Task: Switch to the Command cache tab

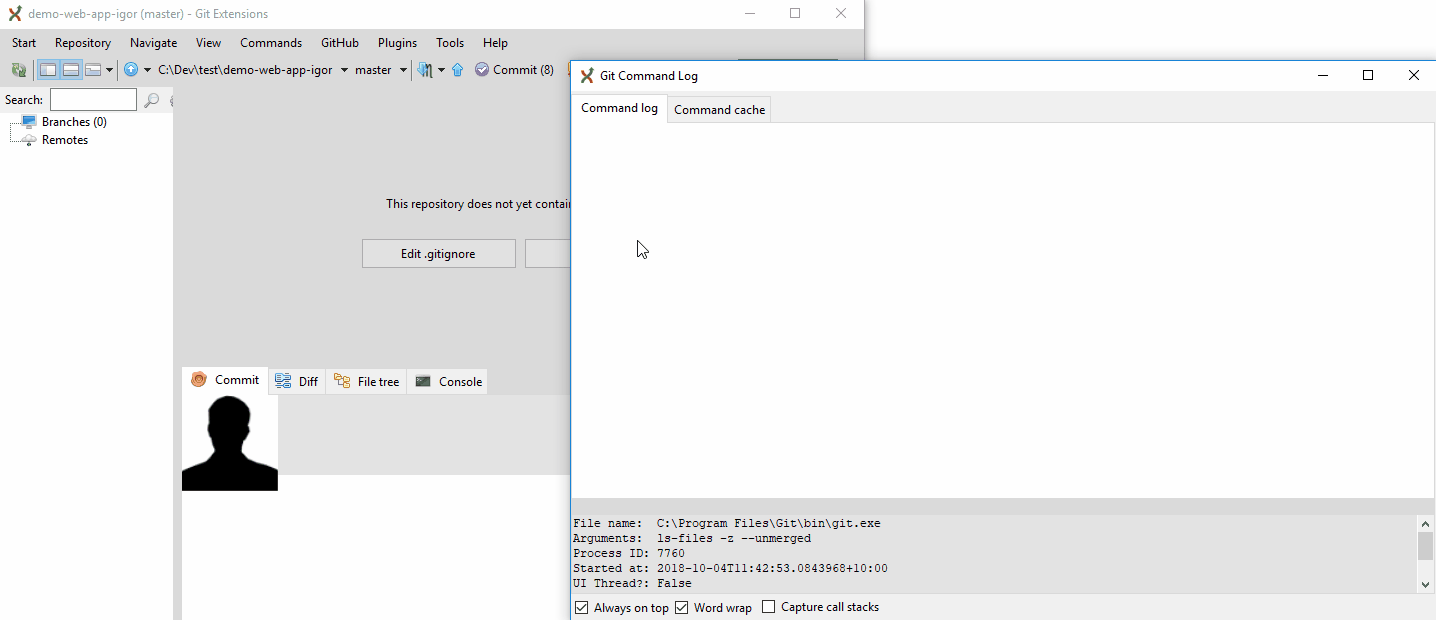Action: point(718,109)
